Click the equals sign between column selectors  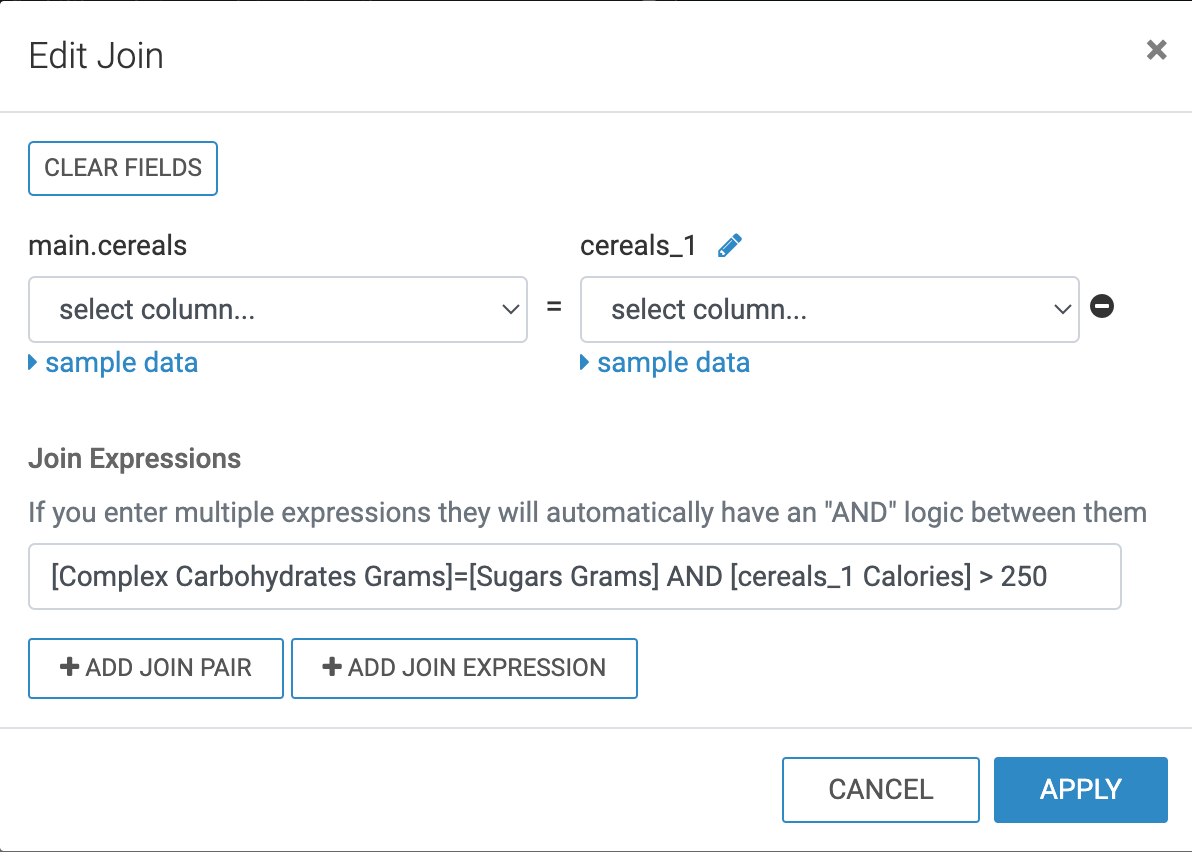tap(554, 308)
